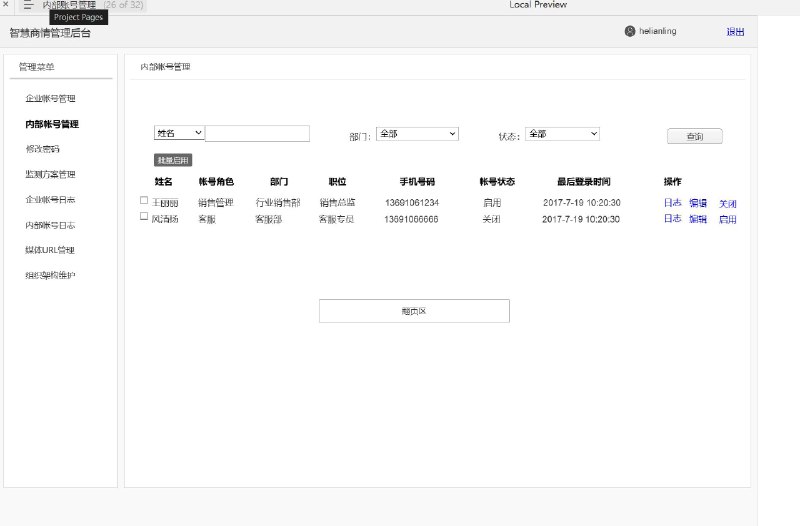
Task: Click the 帐号角色 column header
Action: coord(216,182)
